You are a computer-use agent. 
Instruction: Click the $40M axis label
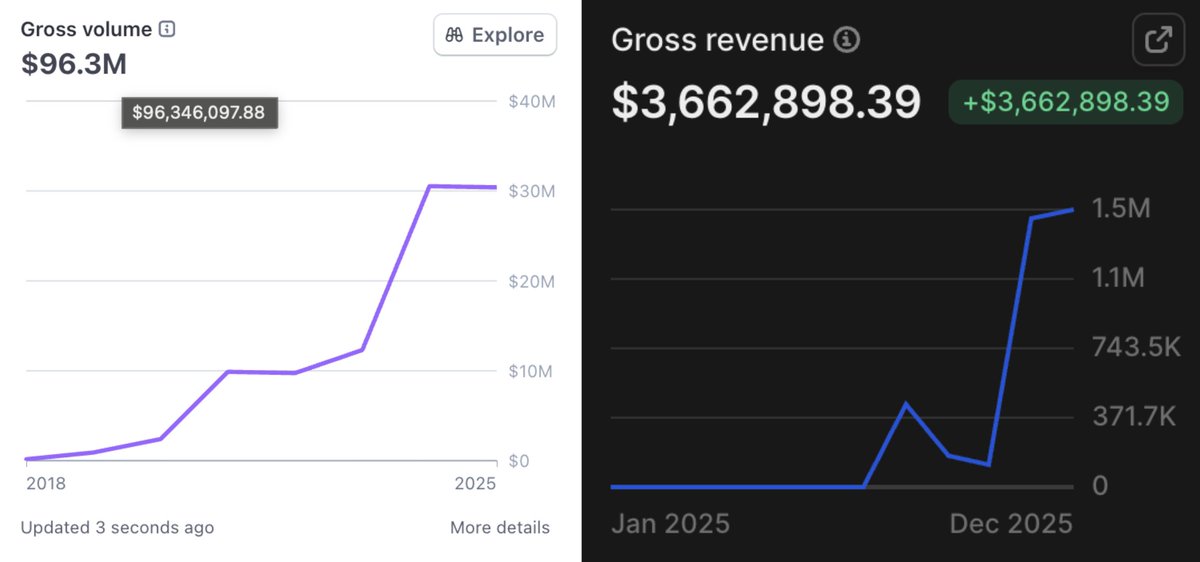[532, 101]
